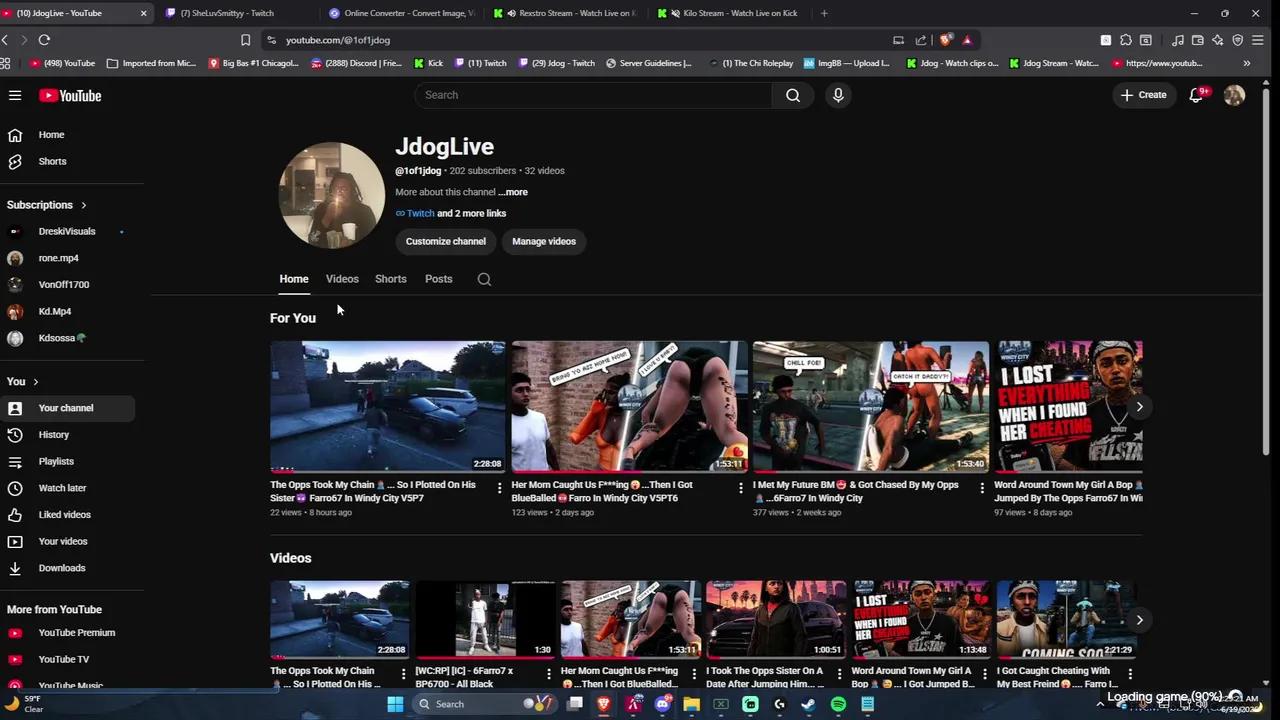Show next For You videos arrow
Viewport: 1280px width, 720px height.
(1139, 406)
